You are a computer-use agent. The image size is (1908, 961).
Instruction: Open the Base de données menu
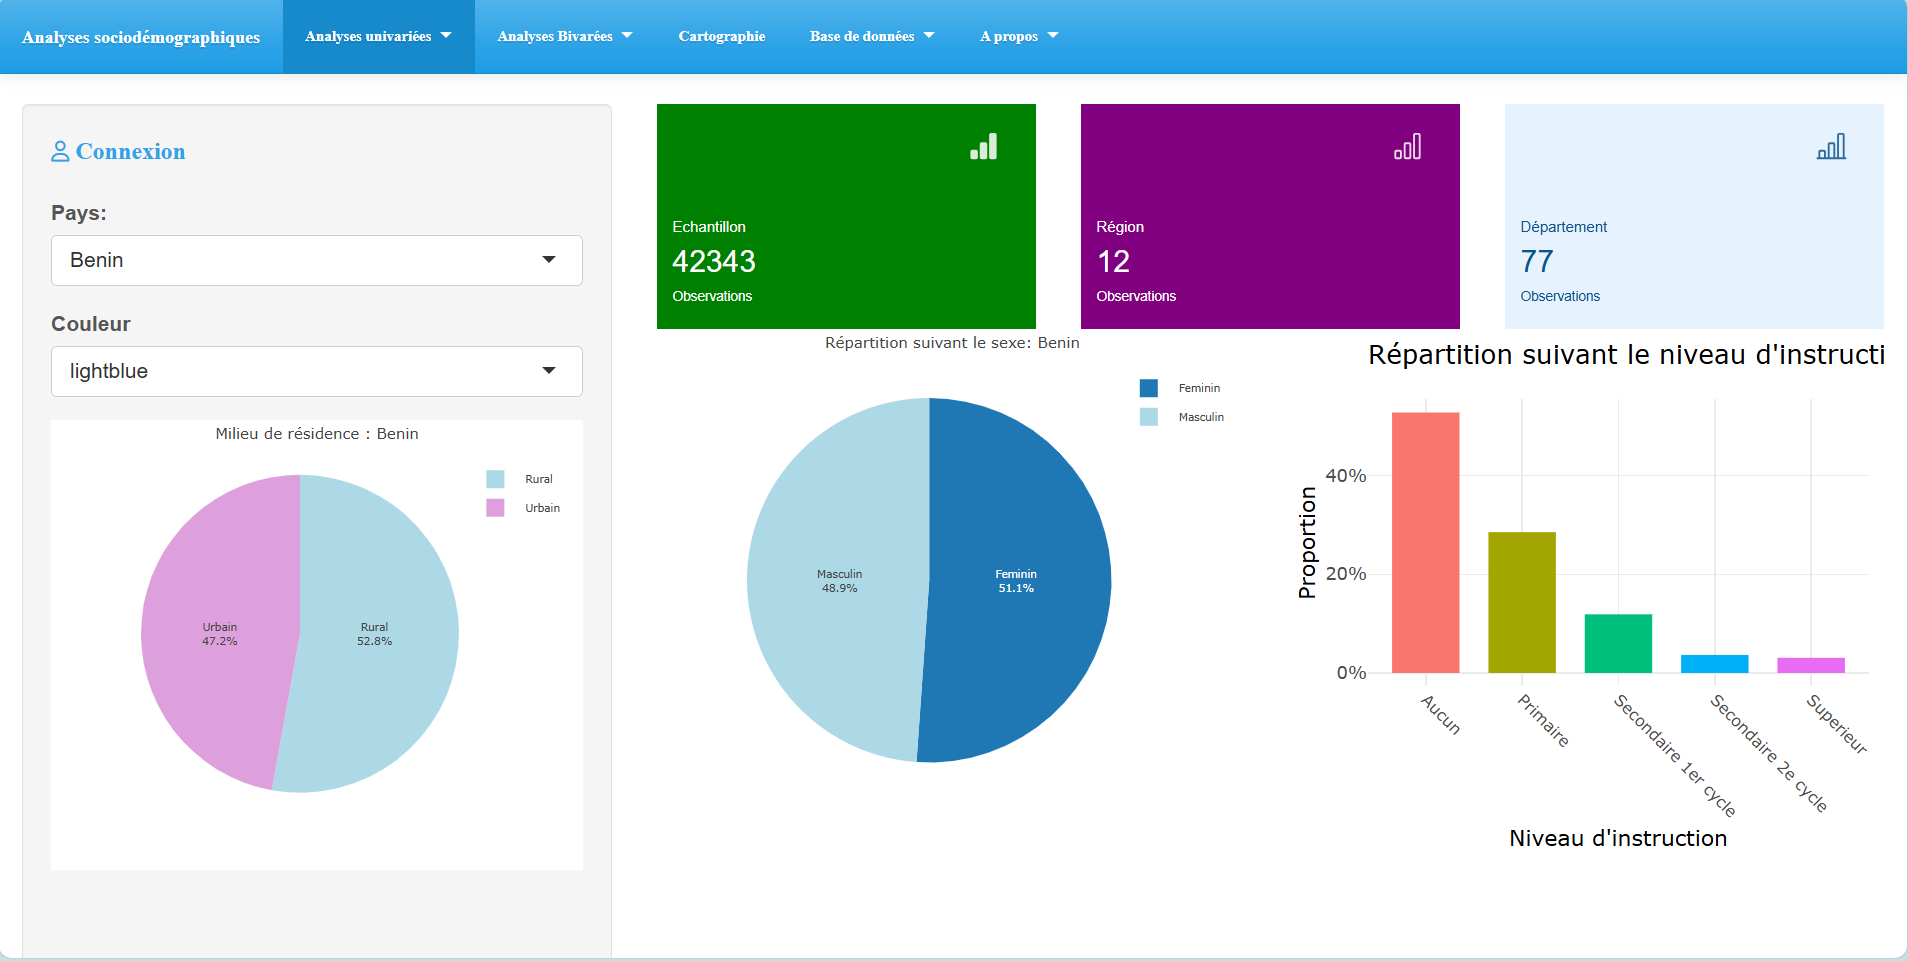(871, 36)
